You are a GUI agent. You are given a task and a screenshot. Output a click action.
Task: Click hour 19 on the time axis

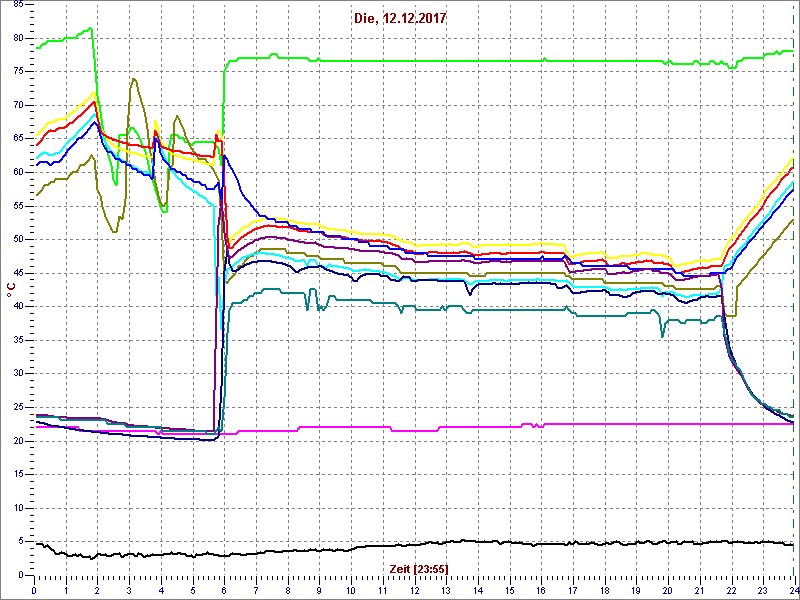[x=636, y=589]
